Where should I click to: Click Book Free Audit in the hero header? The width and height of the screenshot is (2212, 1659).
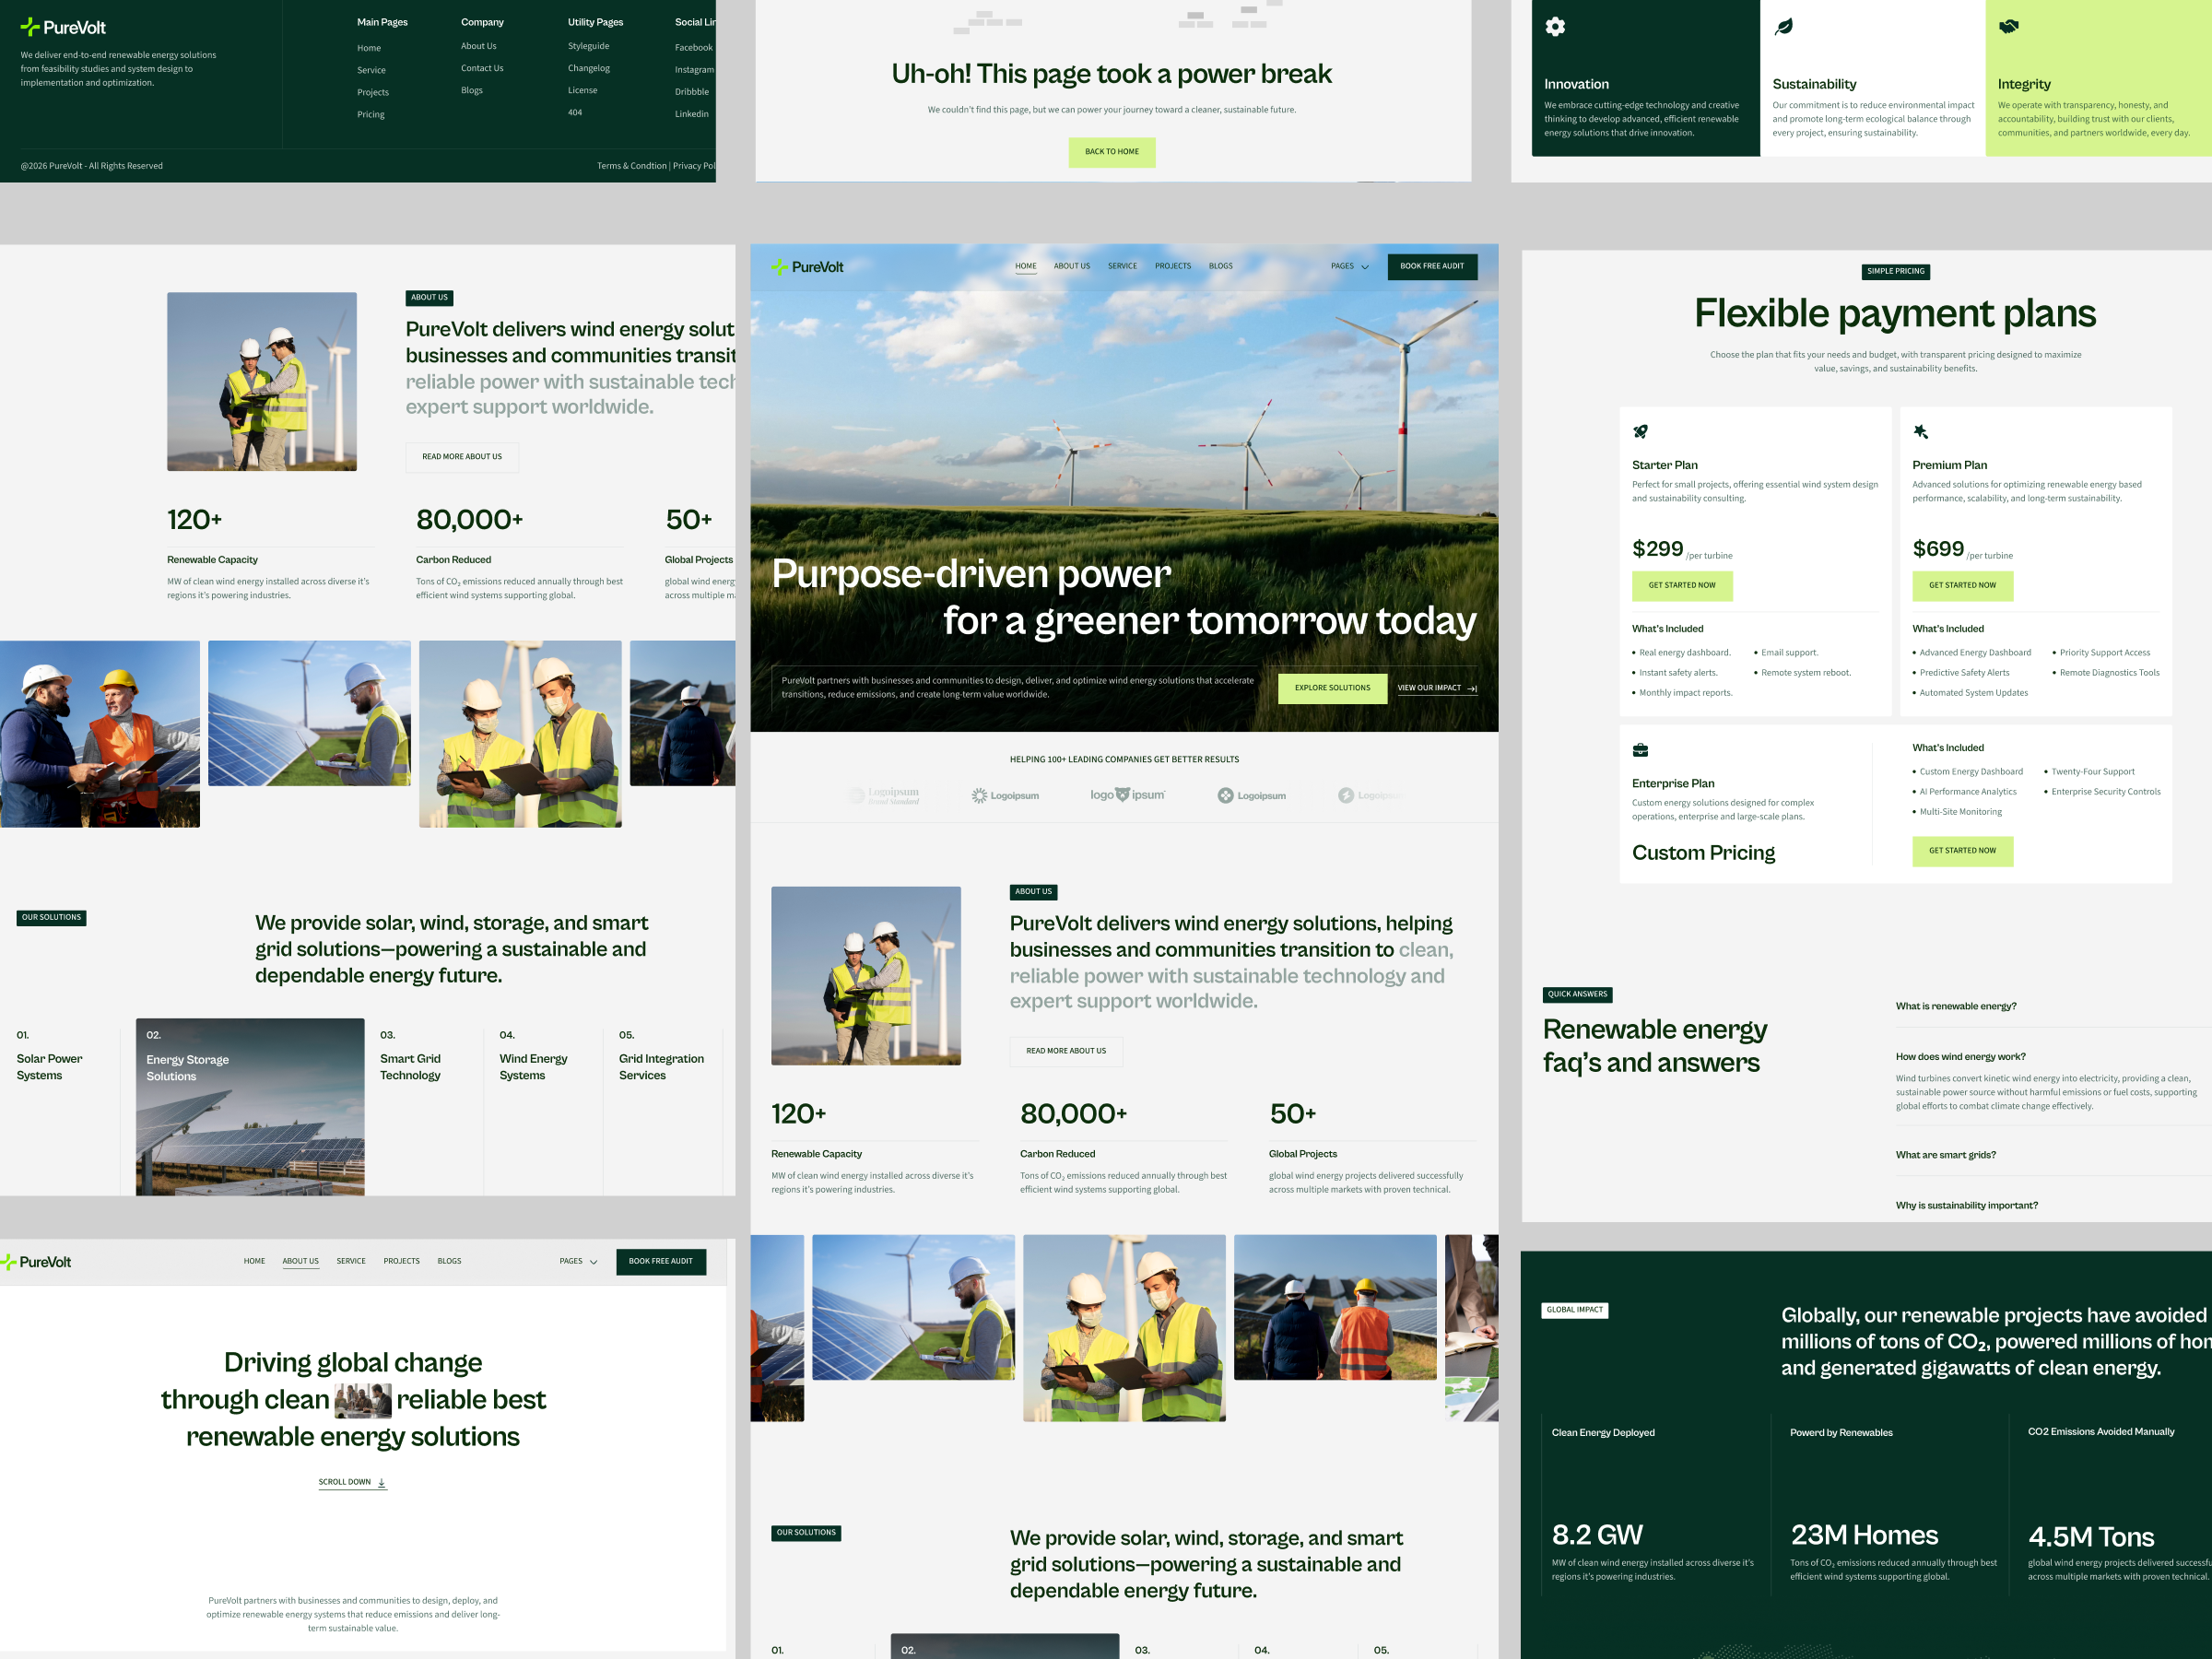click(x=1432, y=267)
